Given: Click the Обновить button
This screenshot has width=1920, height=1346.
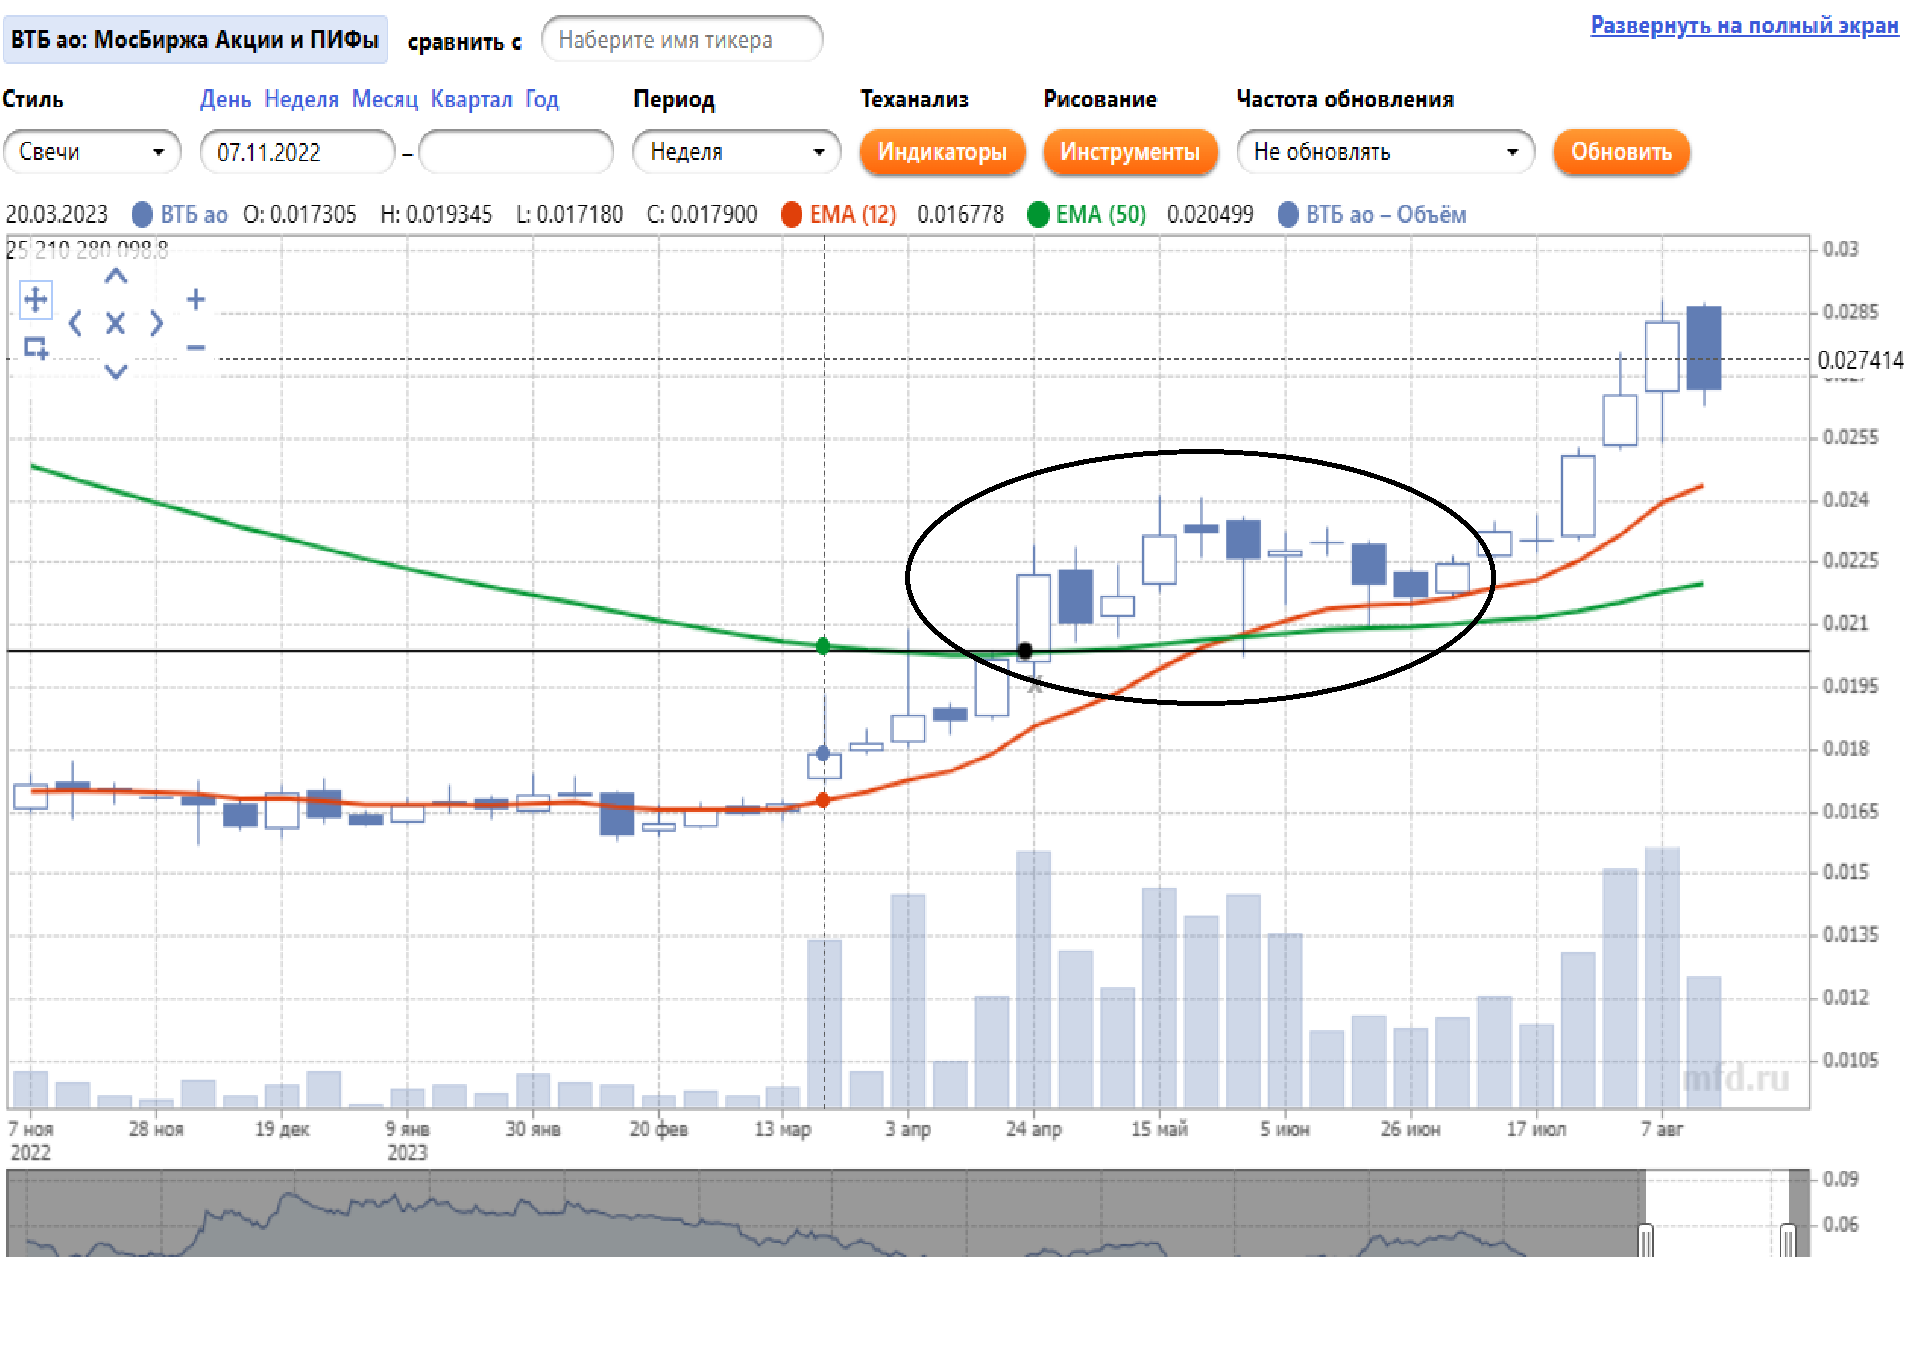Looking at the screenshot, I should coord(1621,152).
